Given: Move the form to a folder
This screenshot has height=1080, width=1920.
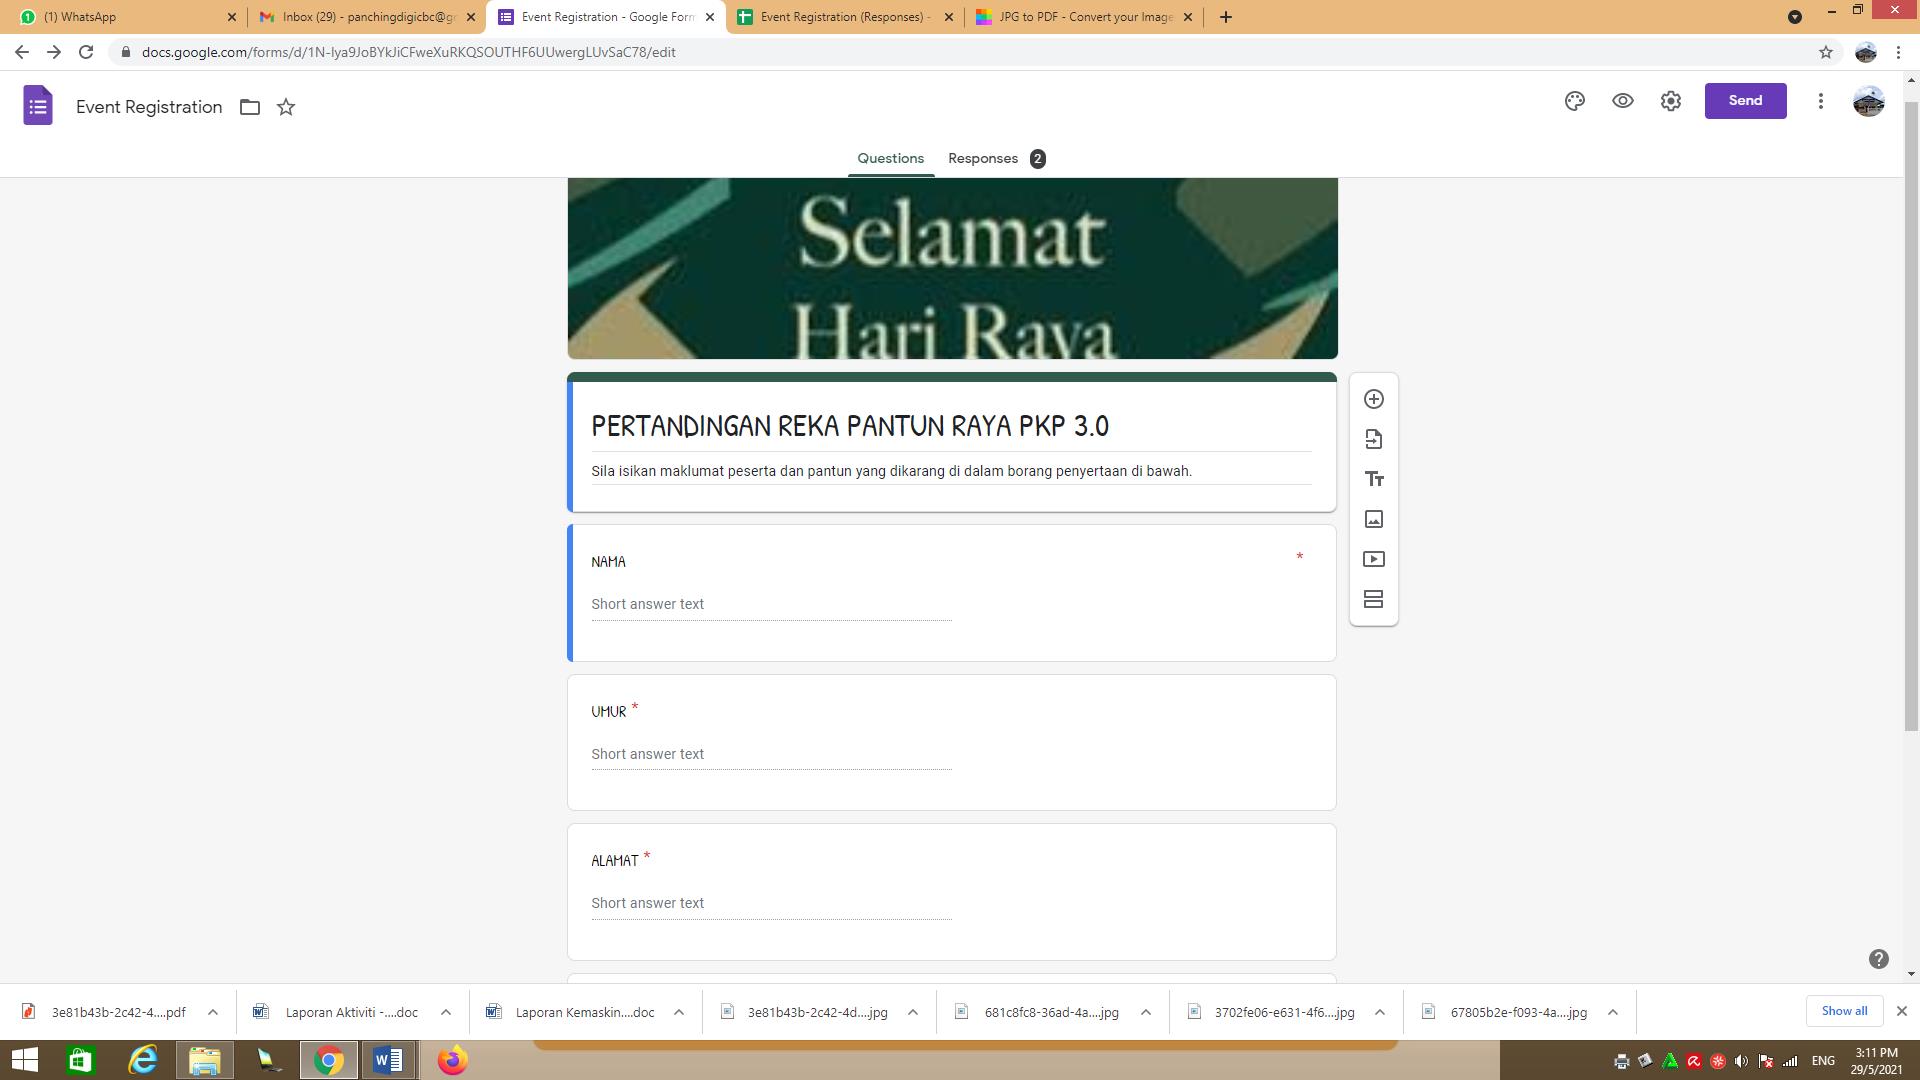Looking at the screenshot, I should pyautogui.click(x=250, y=107).
